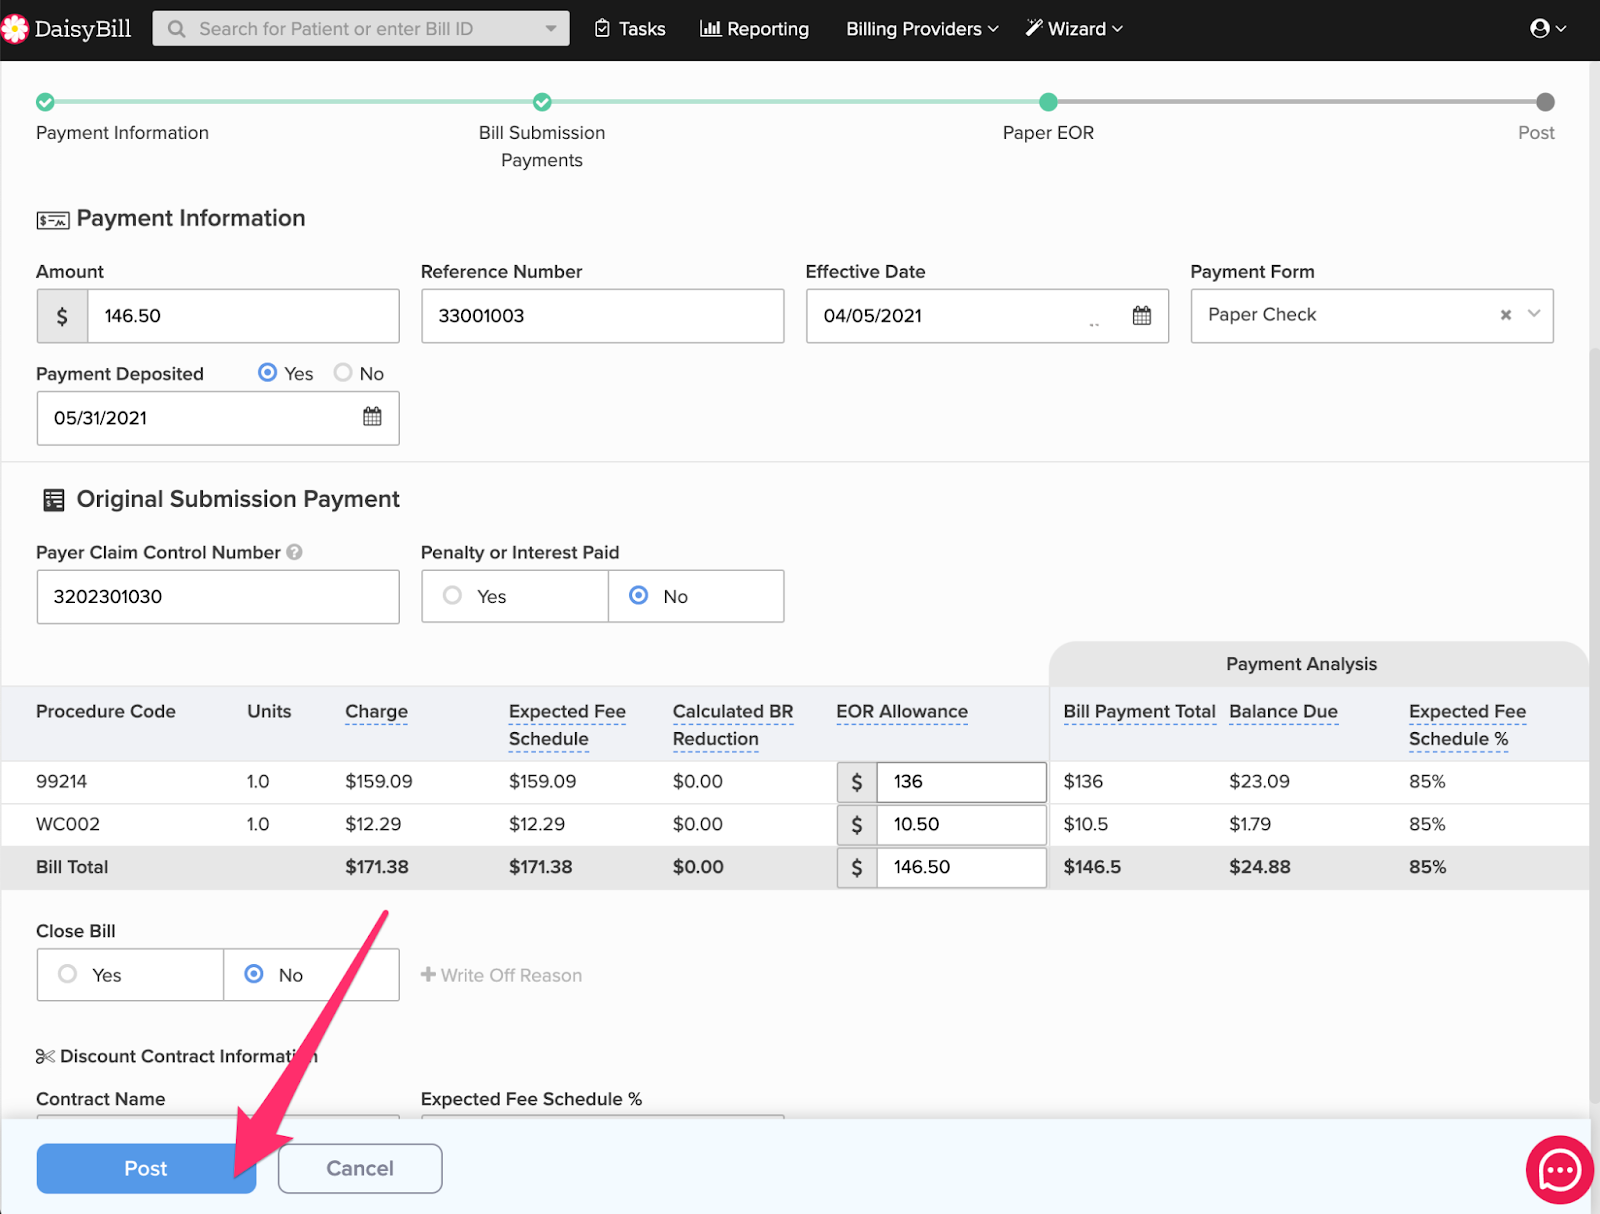Click the Paper EOR step marker
This screenshot has height=1214, width=1600.
point(1047,102)
